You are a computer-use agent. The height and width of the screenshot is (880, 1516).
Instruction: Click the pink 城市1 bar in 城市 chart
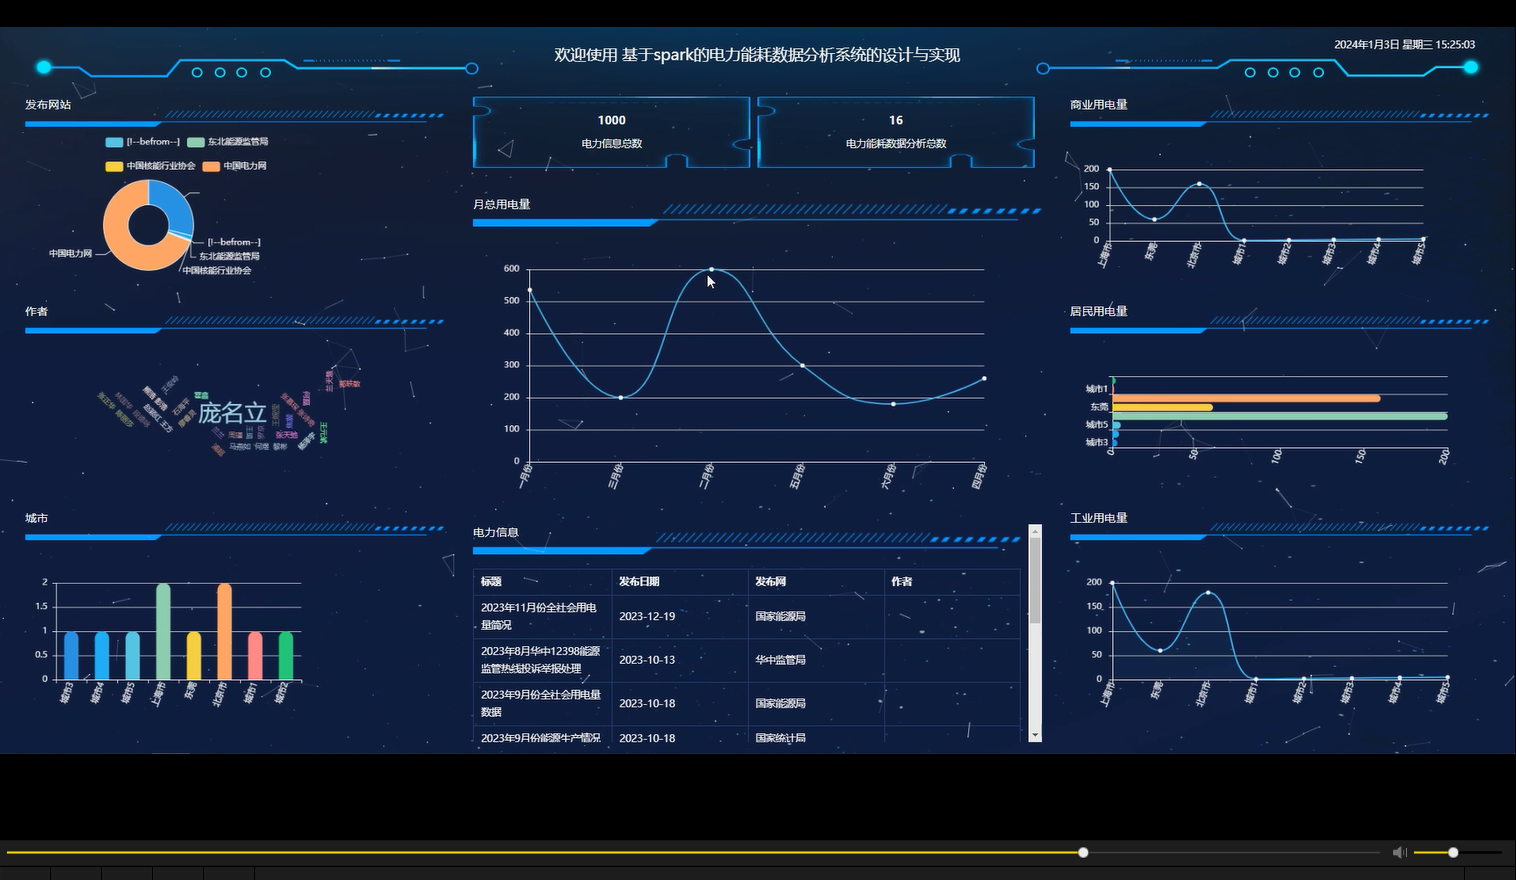[x=255, y=656]
